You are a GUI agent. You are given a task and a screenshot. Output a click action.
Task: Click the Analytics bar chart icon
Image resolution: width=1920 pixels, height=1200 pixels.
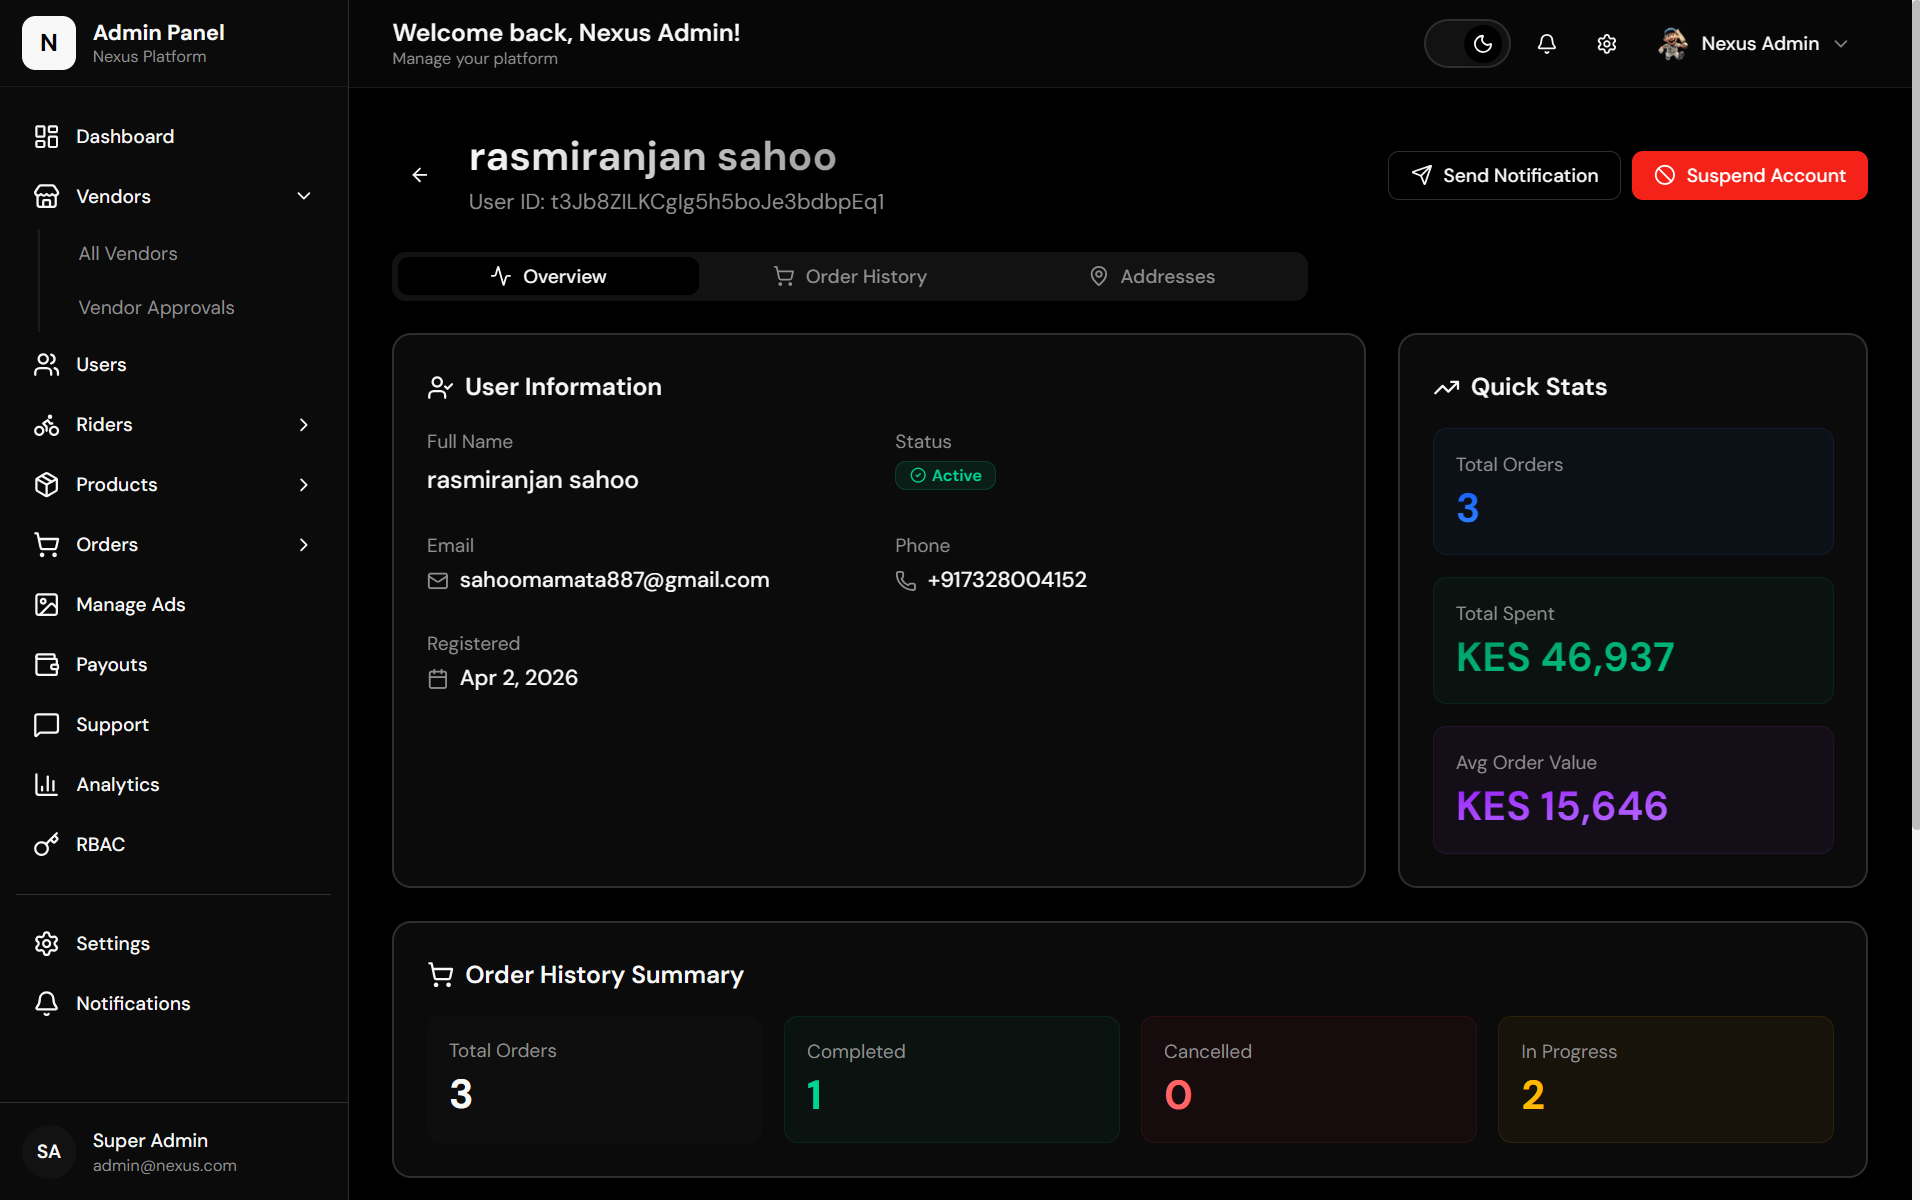(x=47, y=785)
